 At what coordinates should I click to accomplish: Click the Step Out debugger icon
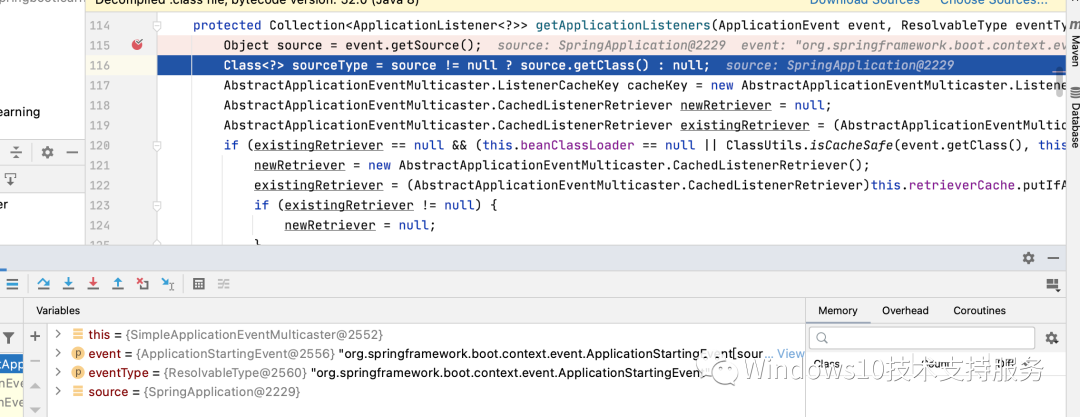coord(118,283)
